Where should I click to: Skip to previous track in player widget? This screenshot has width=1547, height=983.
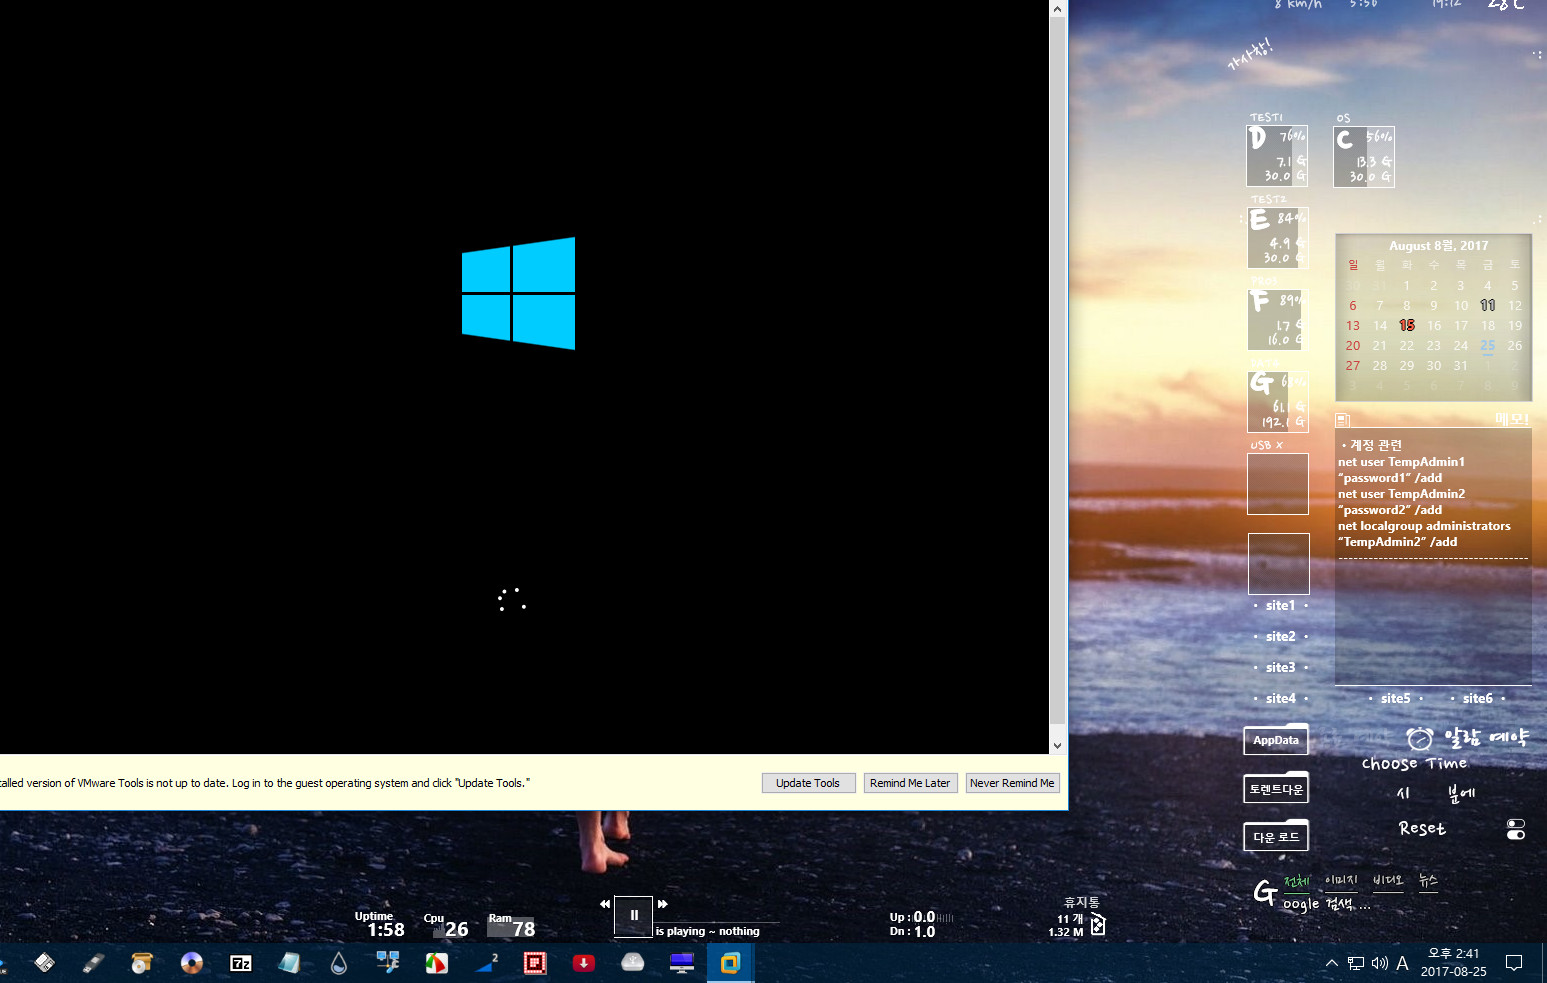click(605, 903)
